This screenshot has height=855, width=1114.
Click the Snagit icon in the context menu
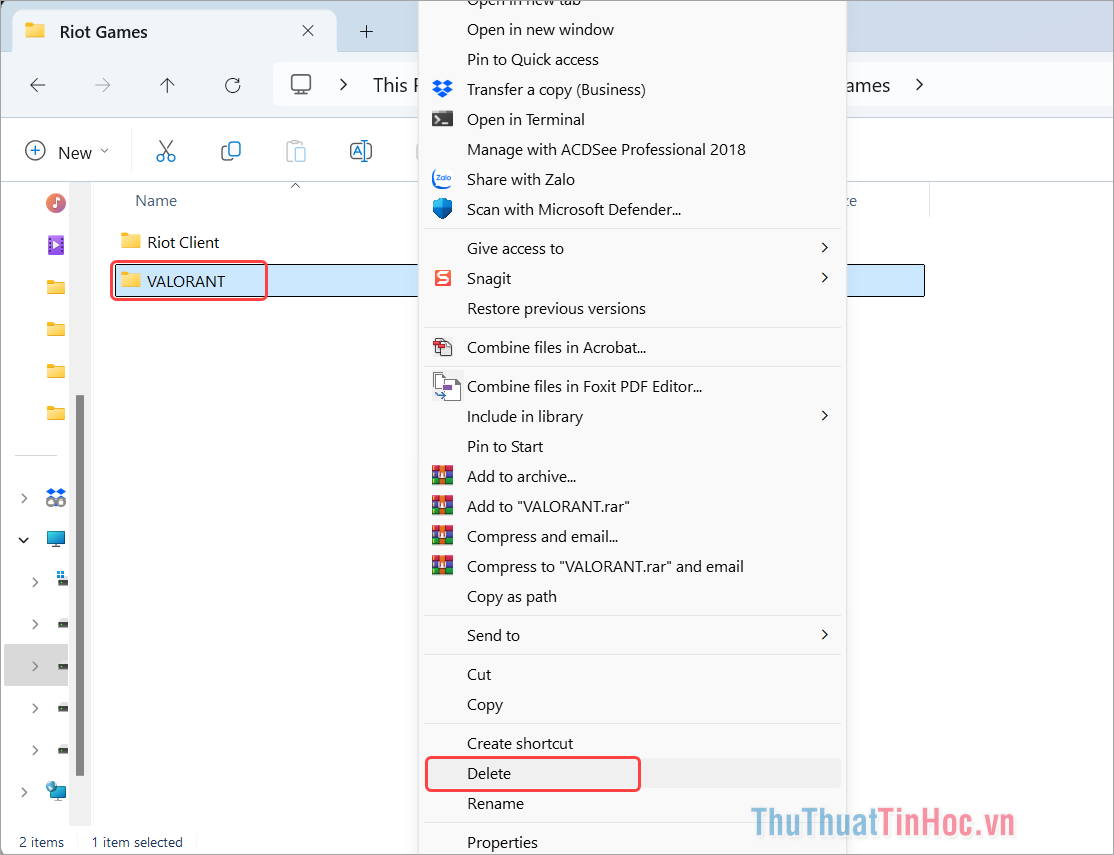[442, 278]
